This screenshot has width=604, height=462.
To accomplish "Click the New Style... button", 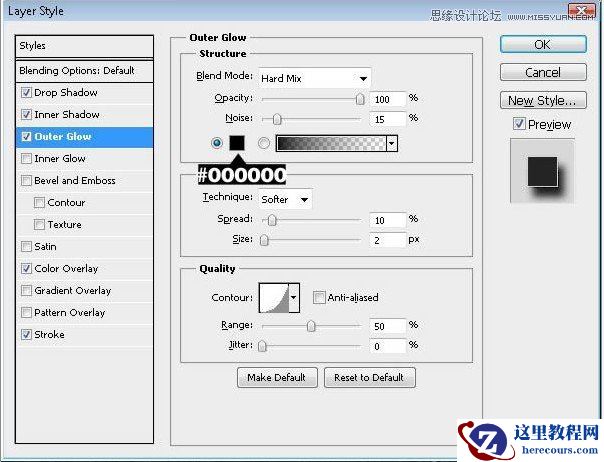I will pos(543,100).
